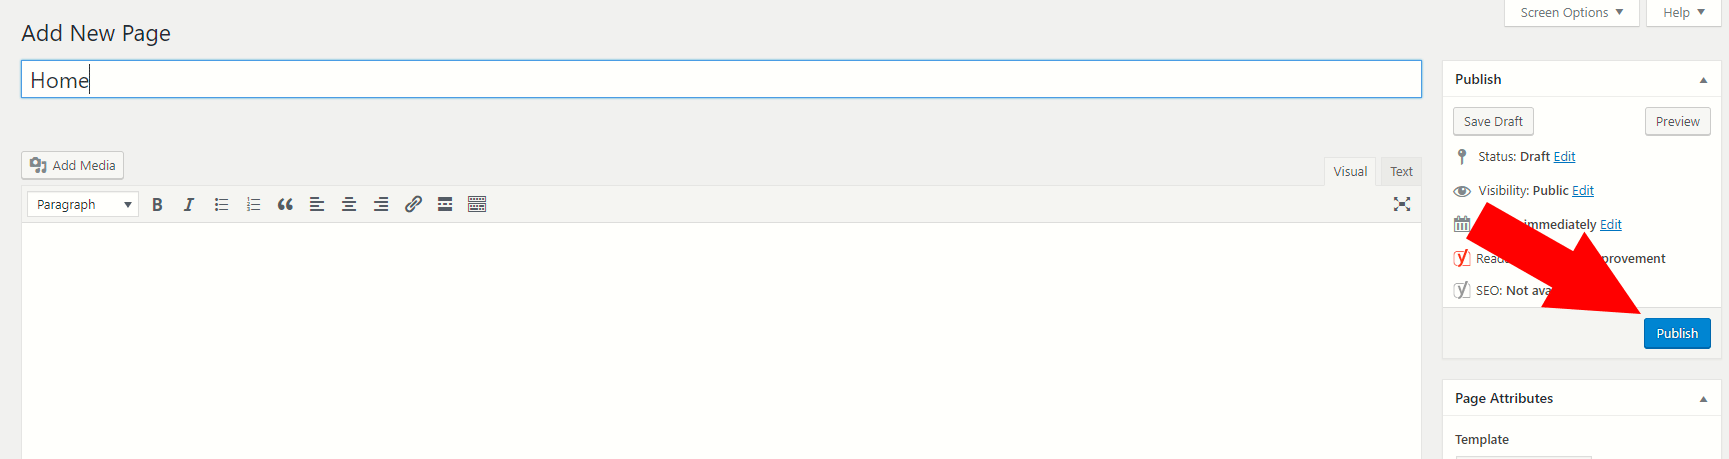Enter distraction-free fullscreen mode
The height and width of the screenshot is (459, 1729).
point(1402,204)
